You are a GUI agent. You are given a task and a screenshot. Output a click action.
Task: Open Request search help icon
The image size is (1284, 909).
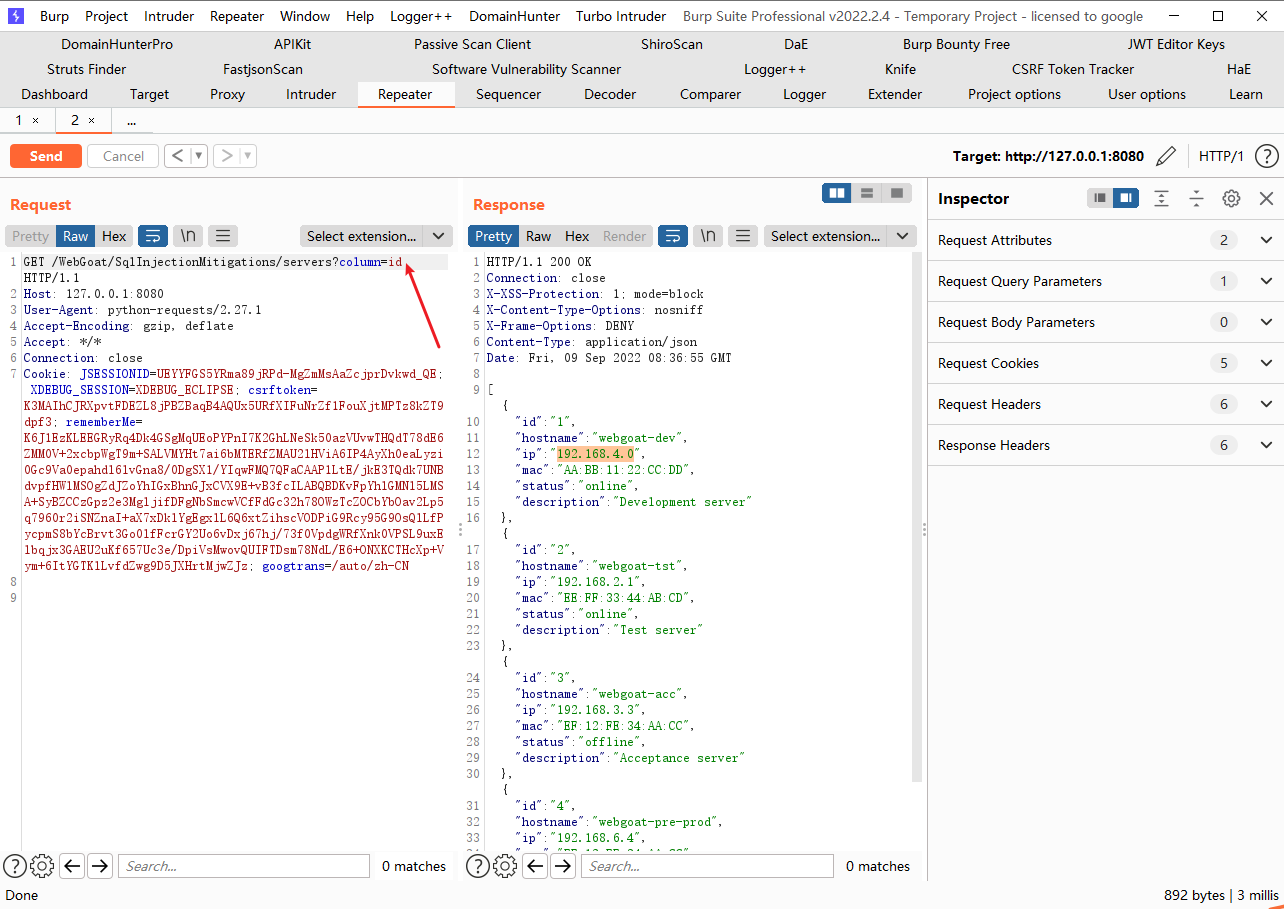point(15,866)
